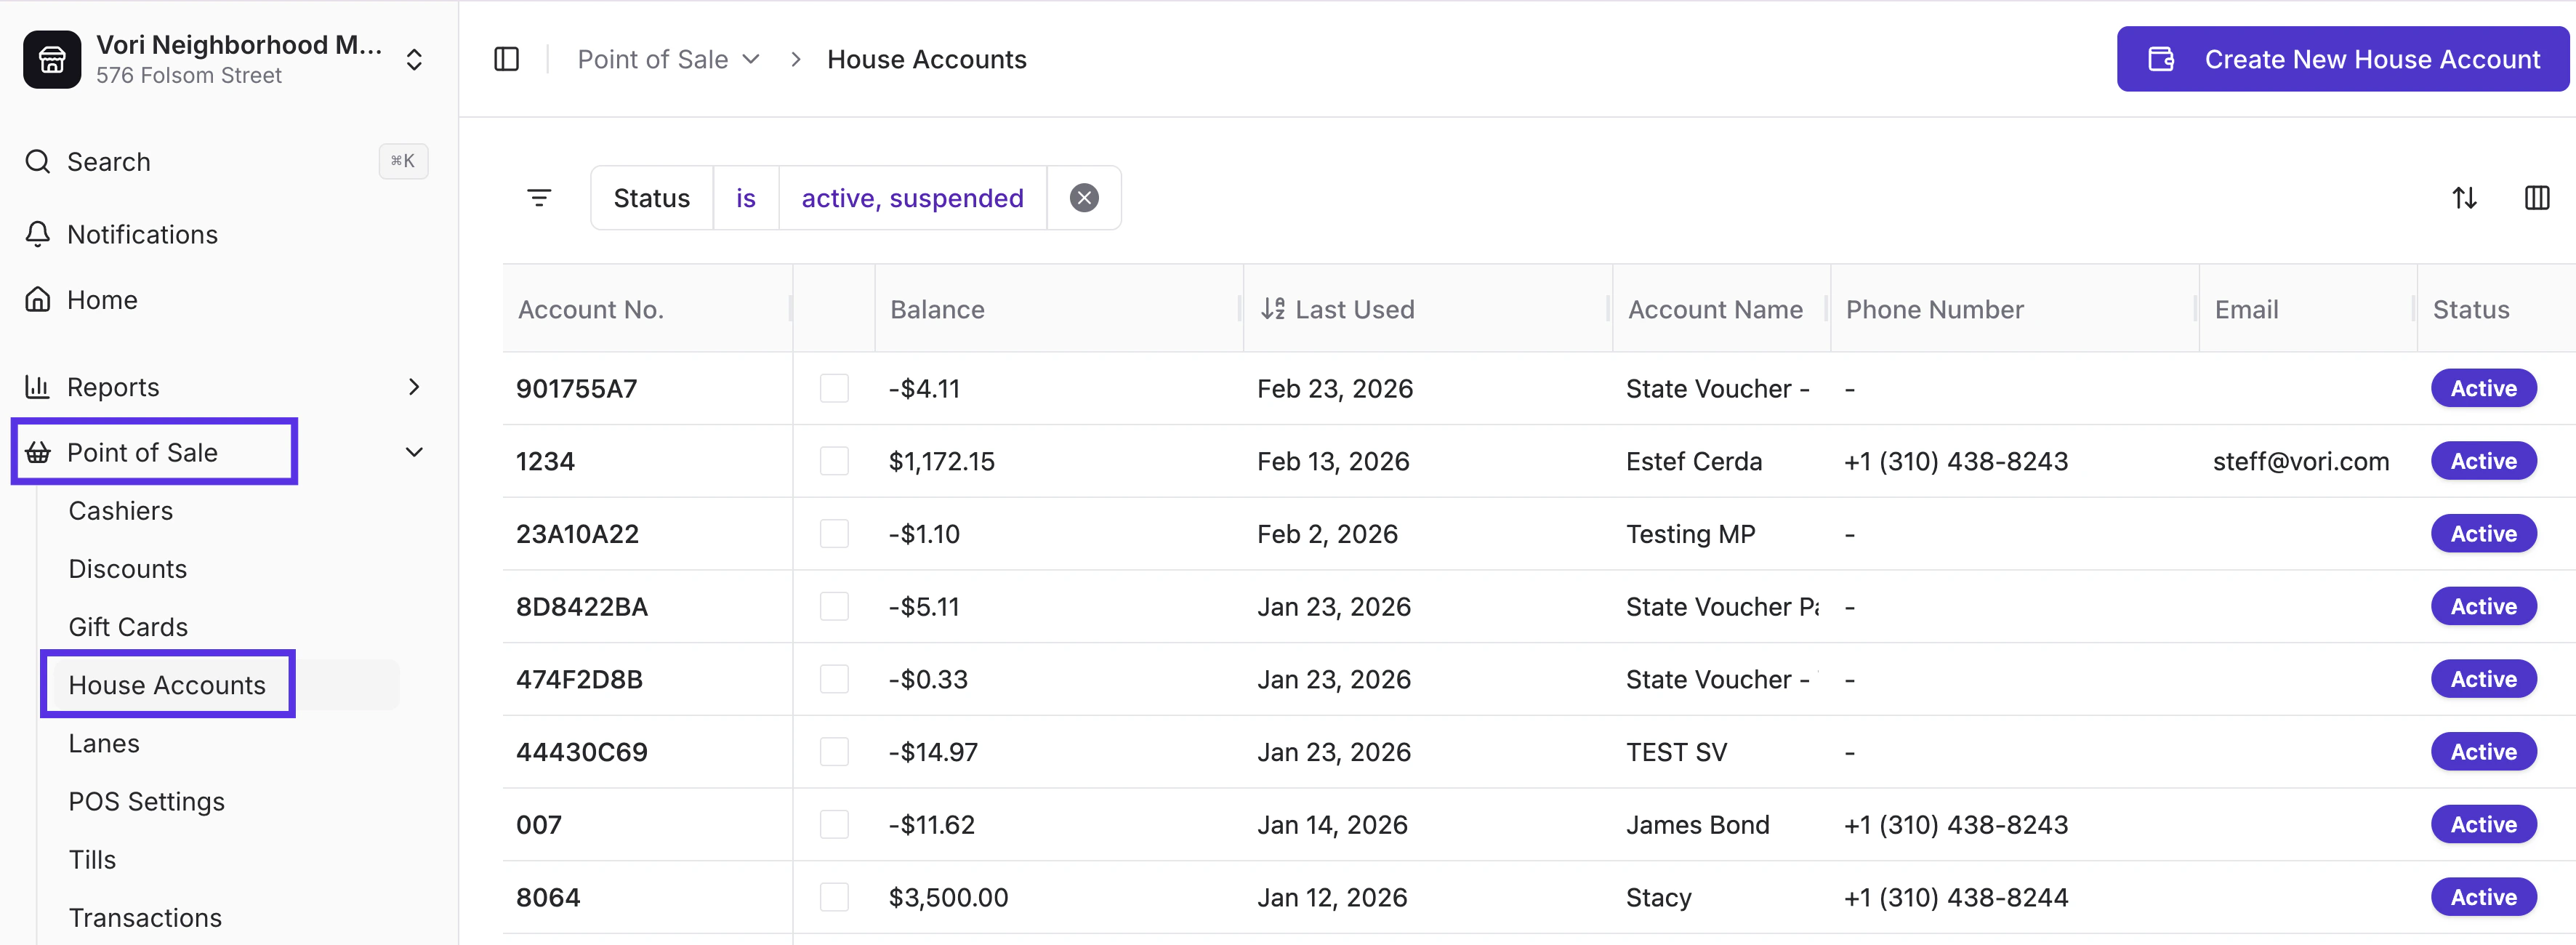Navigate to Transactions in sidebar
Image resolution: width=2576 pixels, height=945 pixels.
[145, 918]
